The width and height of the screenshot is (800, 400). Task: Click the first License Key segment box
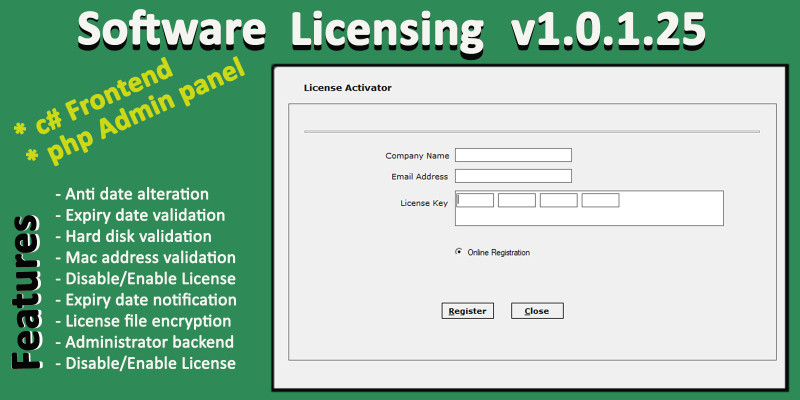[x=476, y=200]
